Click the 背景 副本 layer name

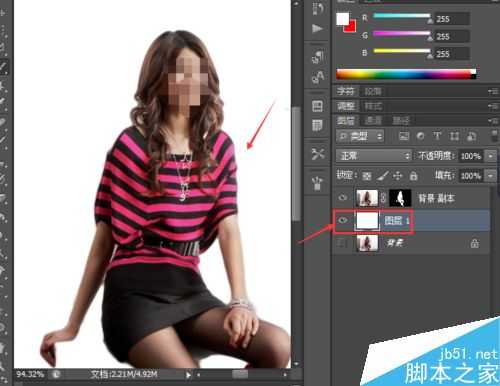point(436,198)
